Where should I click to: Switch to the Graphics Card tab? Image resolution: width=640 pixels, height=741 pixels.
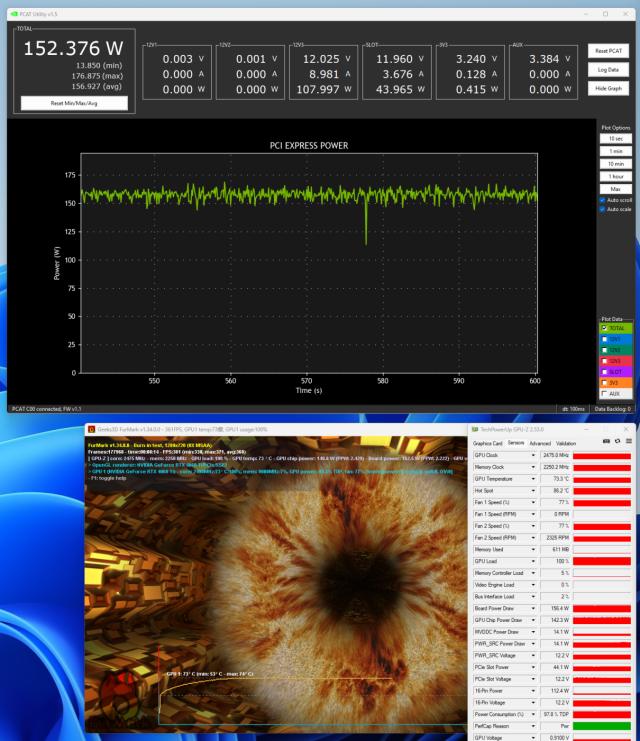point(488,442)
